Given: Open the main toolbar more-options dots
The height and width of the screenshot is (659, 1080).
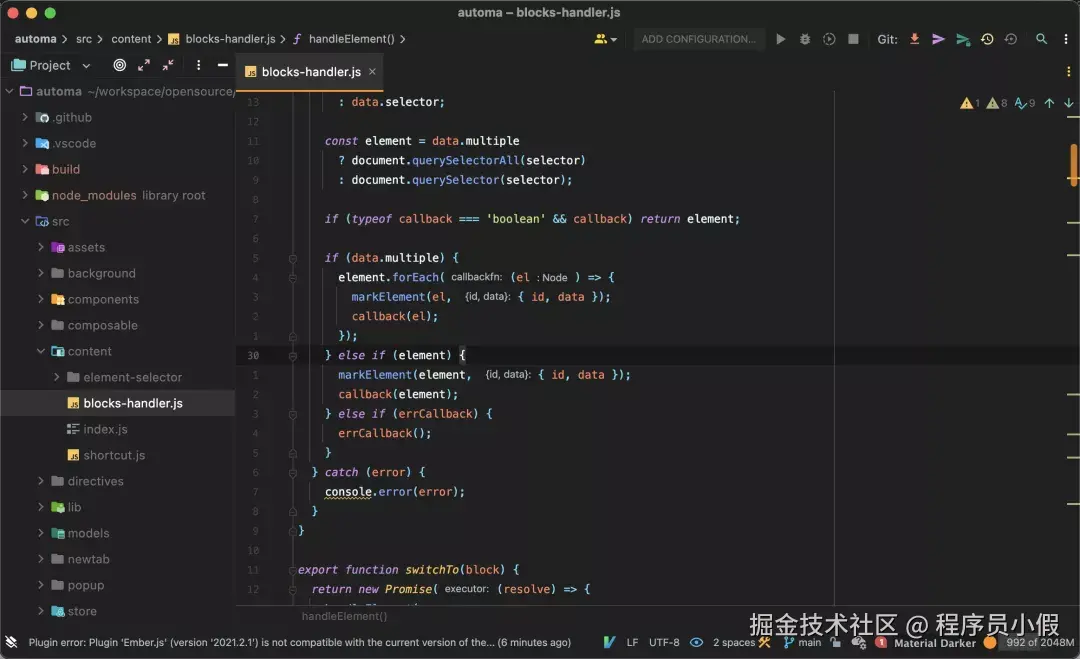Looking at the screenshot, I should click(1066, 39).
